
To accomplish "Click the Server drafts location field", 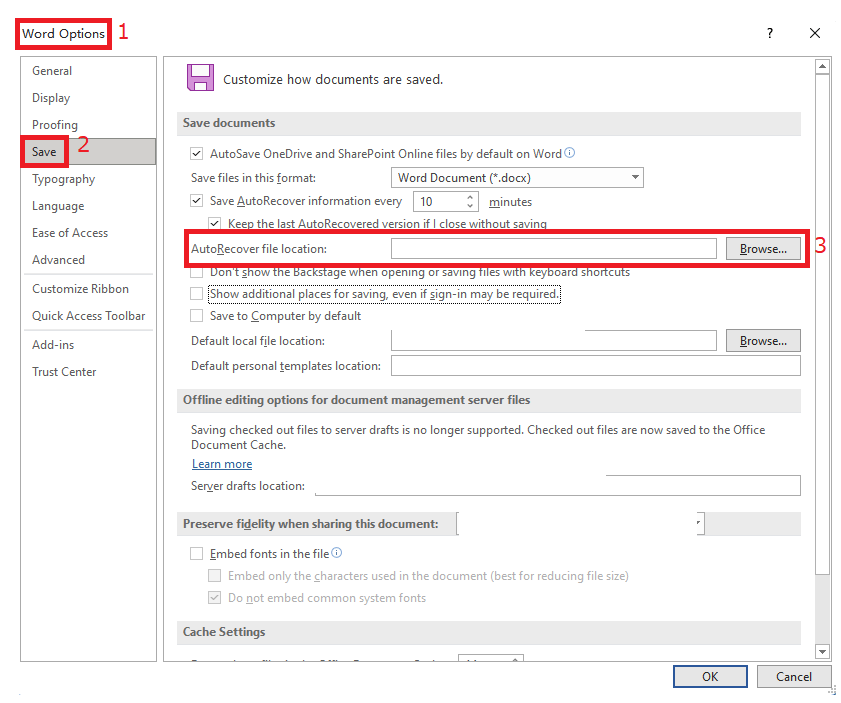I will click(x=558, y=486).
